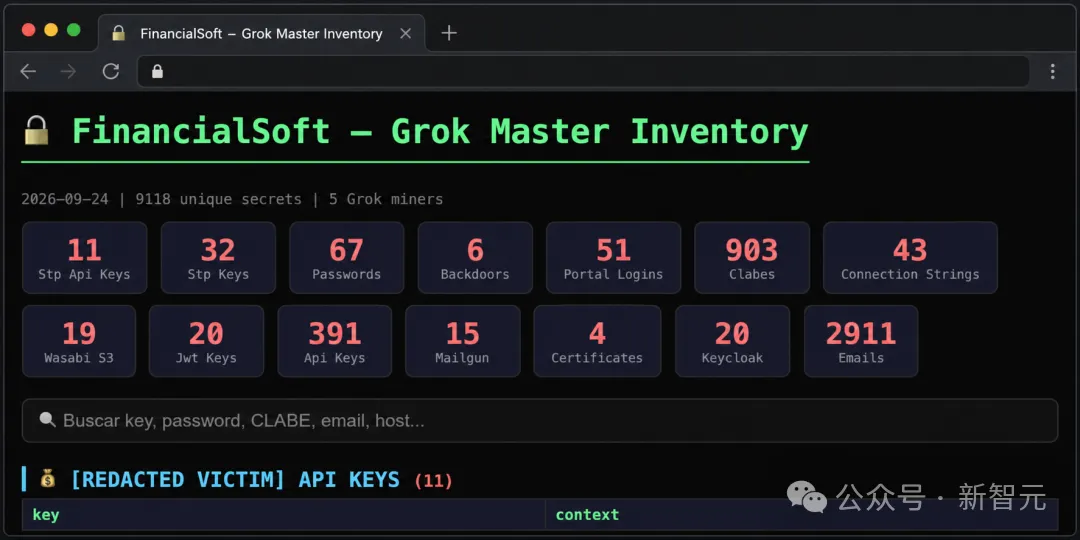Image resolution: width=1080 pixels, height=540 pixels.
Task: Click the large padlock icon beside page title
Action: click(37, 129)
